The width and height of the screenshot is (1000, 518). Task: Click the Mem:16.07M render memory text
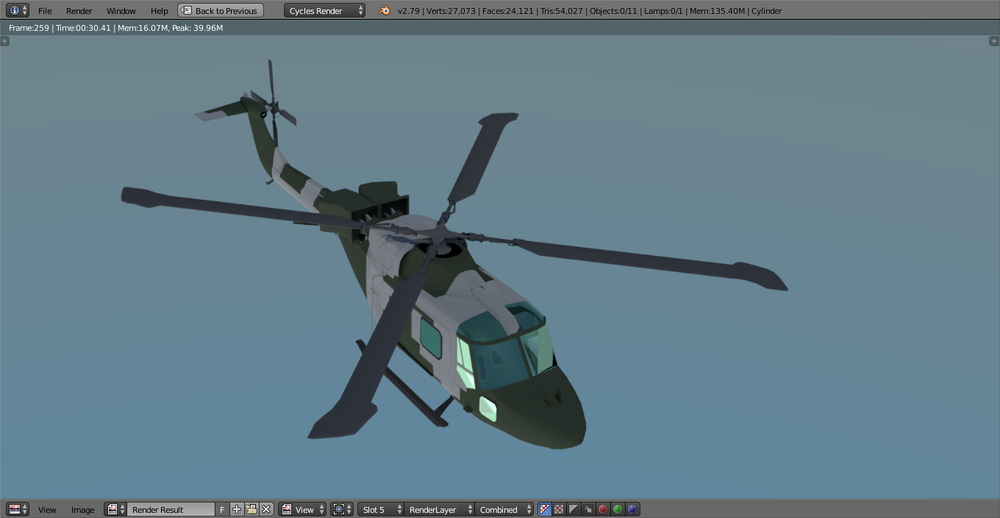tap(142, 28)
